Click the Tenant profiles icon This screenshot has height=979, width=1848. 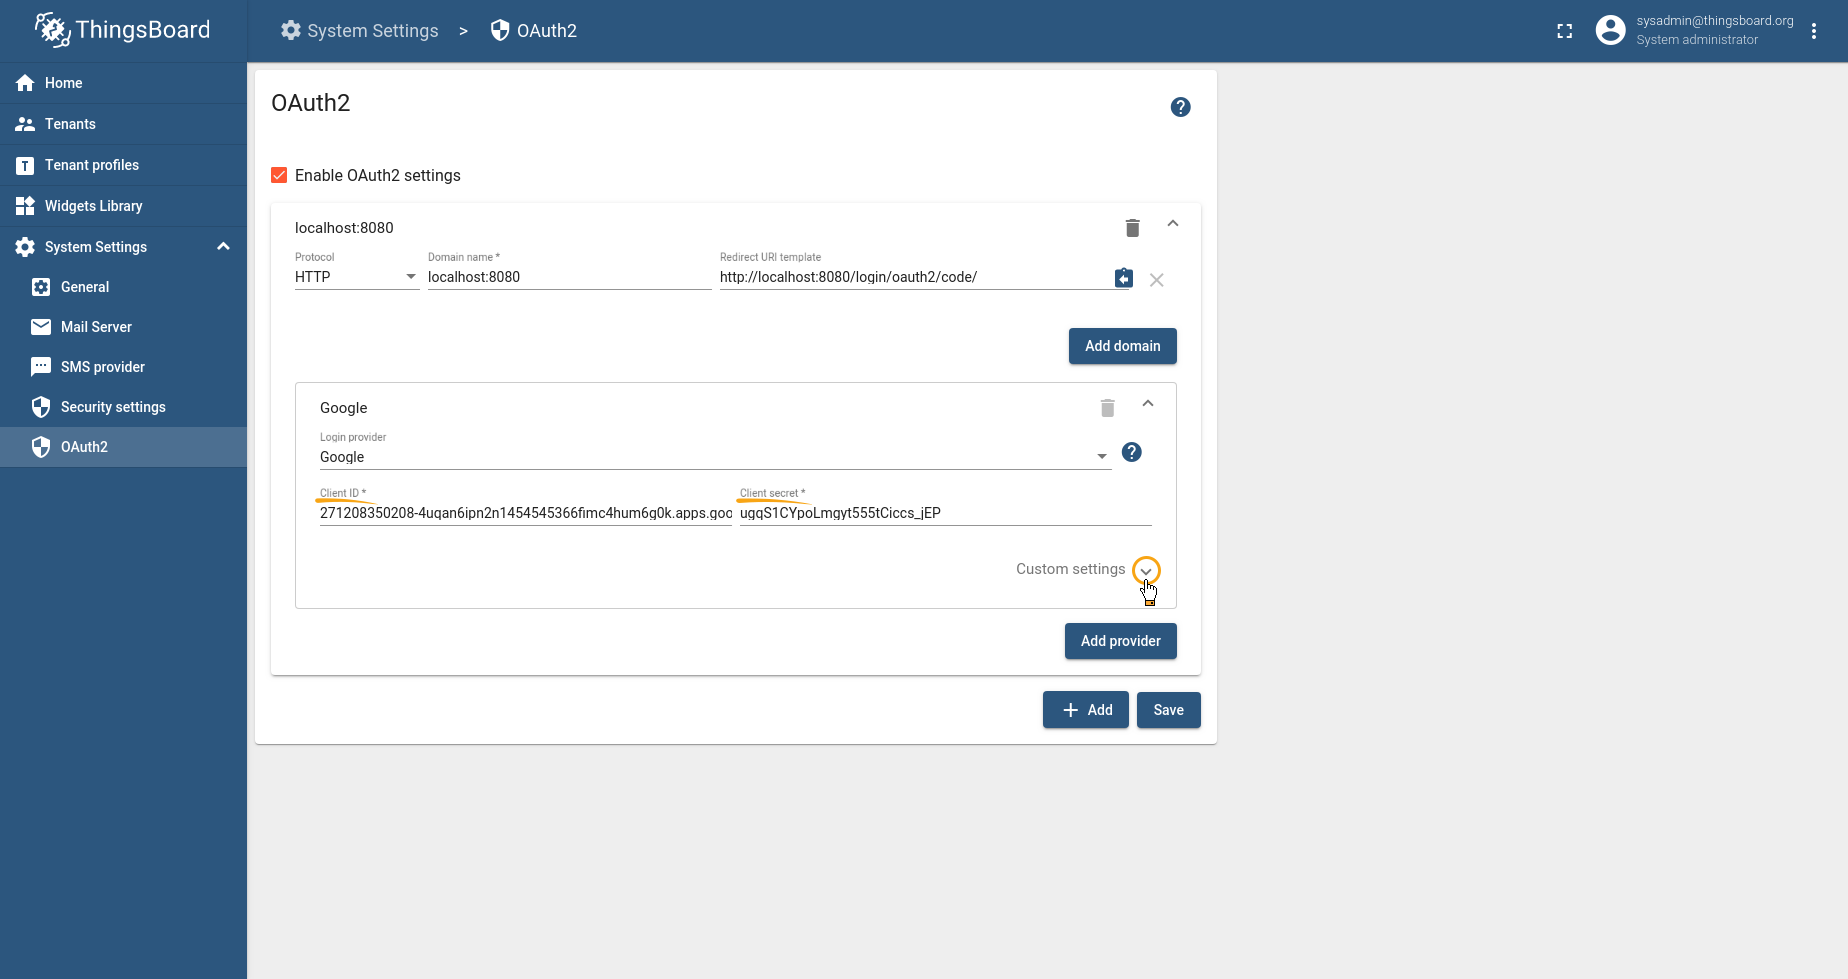pyautogui.click(x=25, y=165)
